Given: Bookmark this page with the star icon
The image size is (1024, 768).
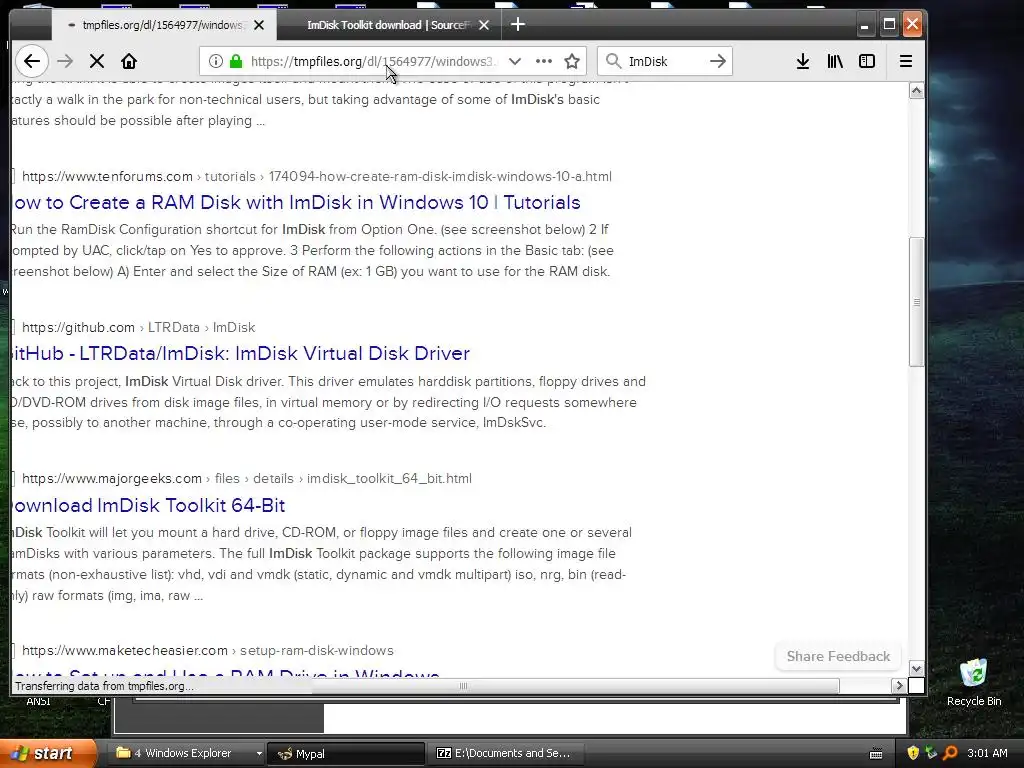Looking at the screenshot, I should tap(572, 61).
